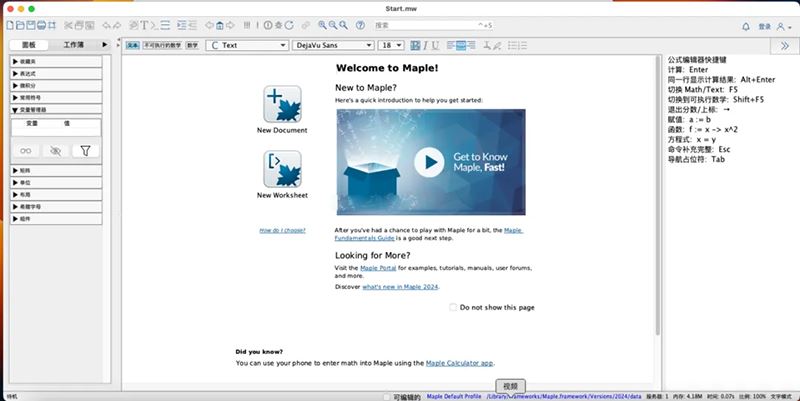Align text right with the alignment icon
800x401 pixels.
[471, 45]
